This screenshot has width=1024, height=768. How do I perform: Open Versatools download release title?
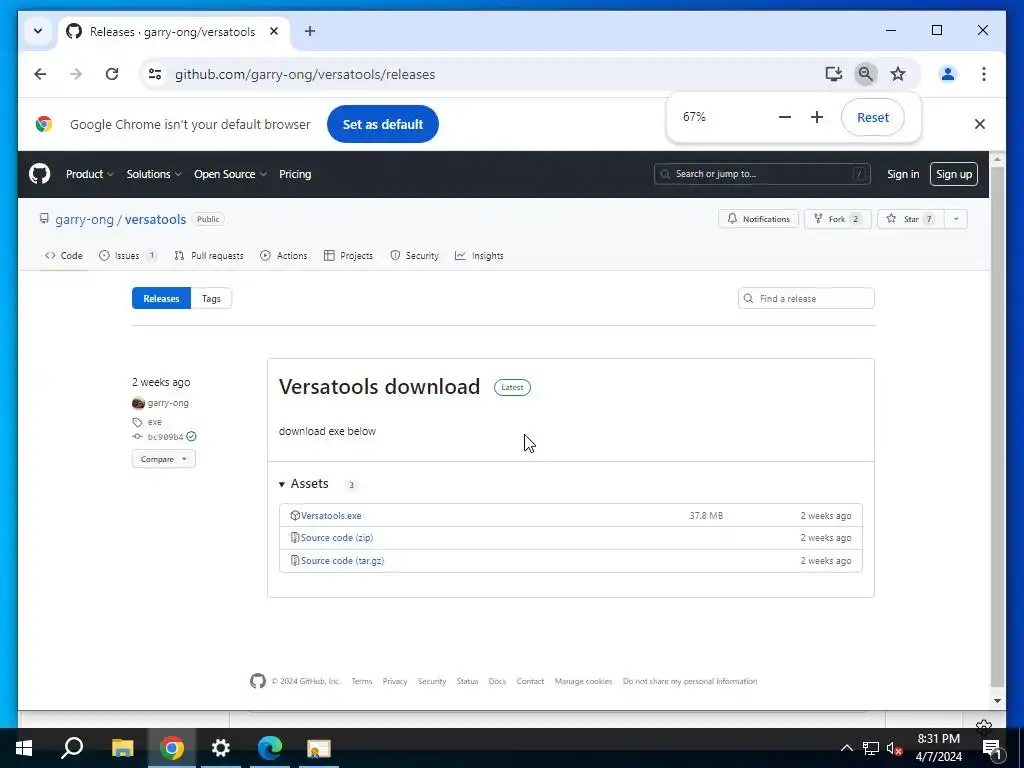pyautogui.click(x=379, y=387)
